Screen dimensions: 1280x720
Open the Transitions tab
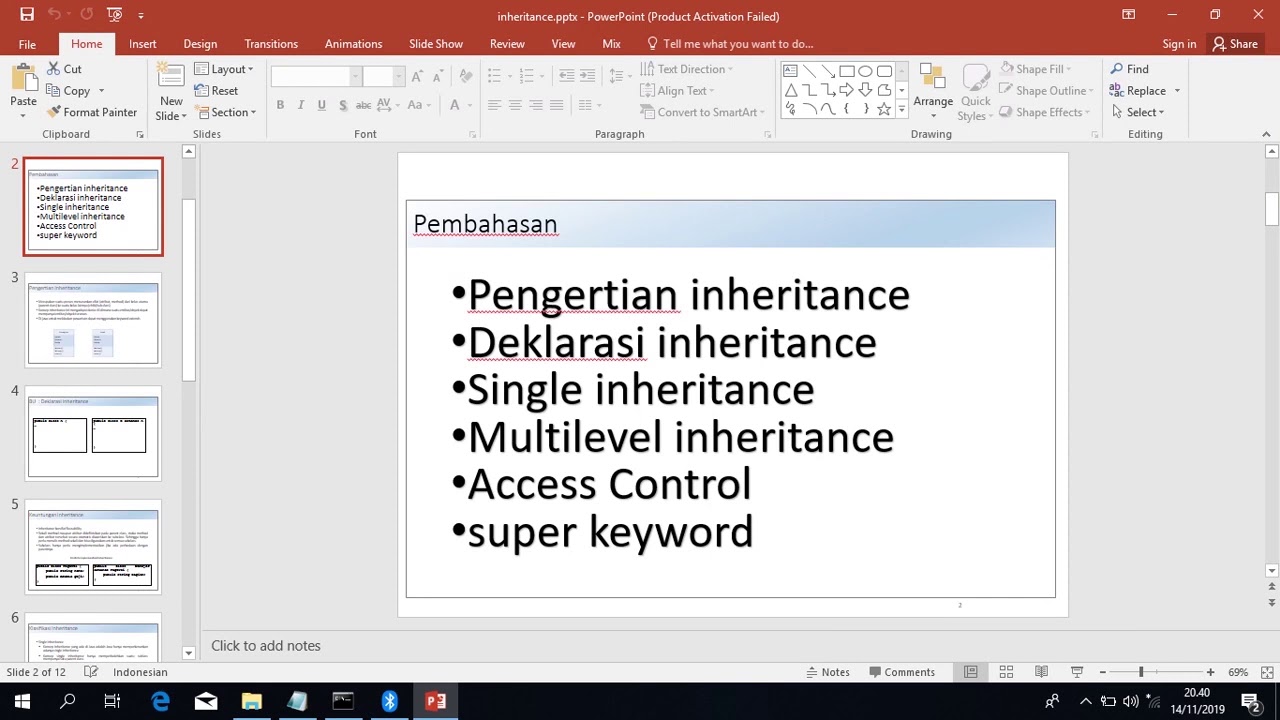coord(271,44)
